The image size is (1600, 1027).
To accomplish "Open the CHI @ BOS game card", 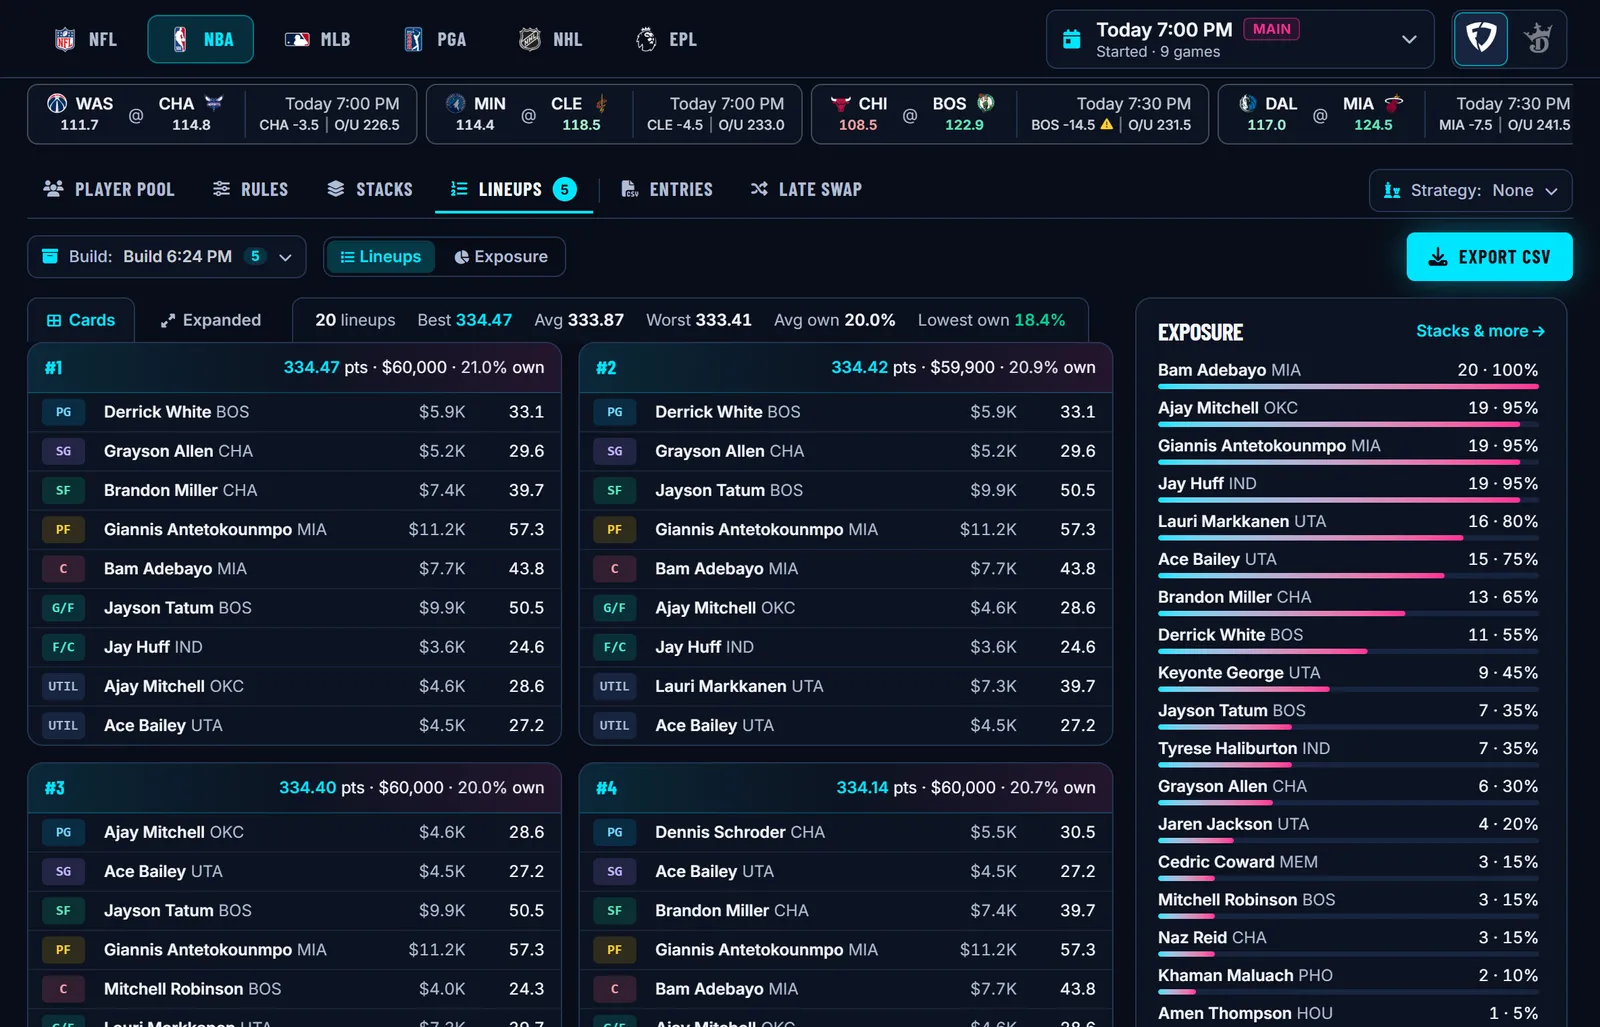I will [1010, 114].
